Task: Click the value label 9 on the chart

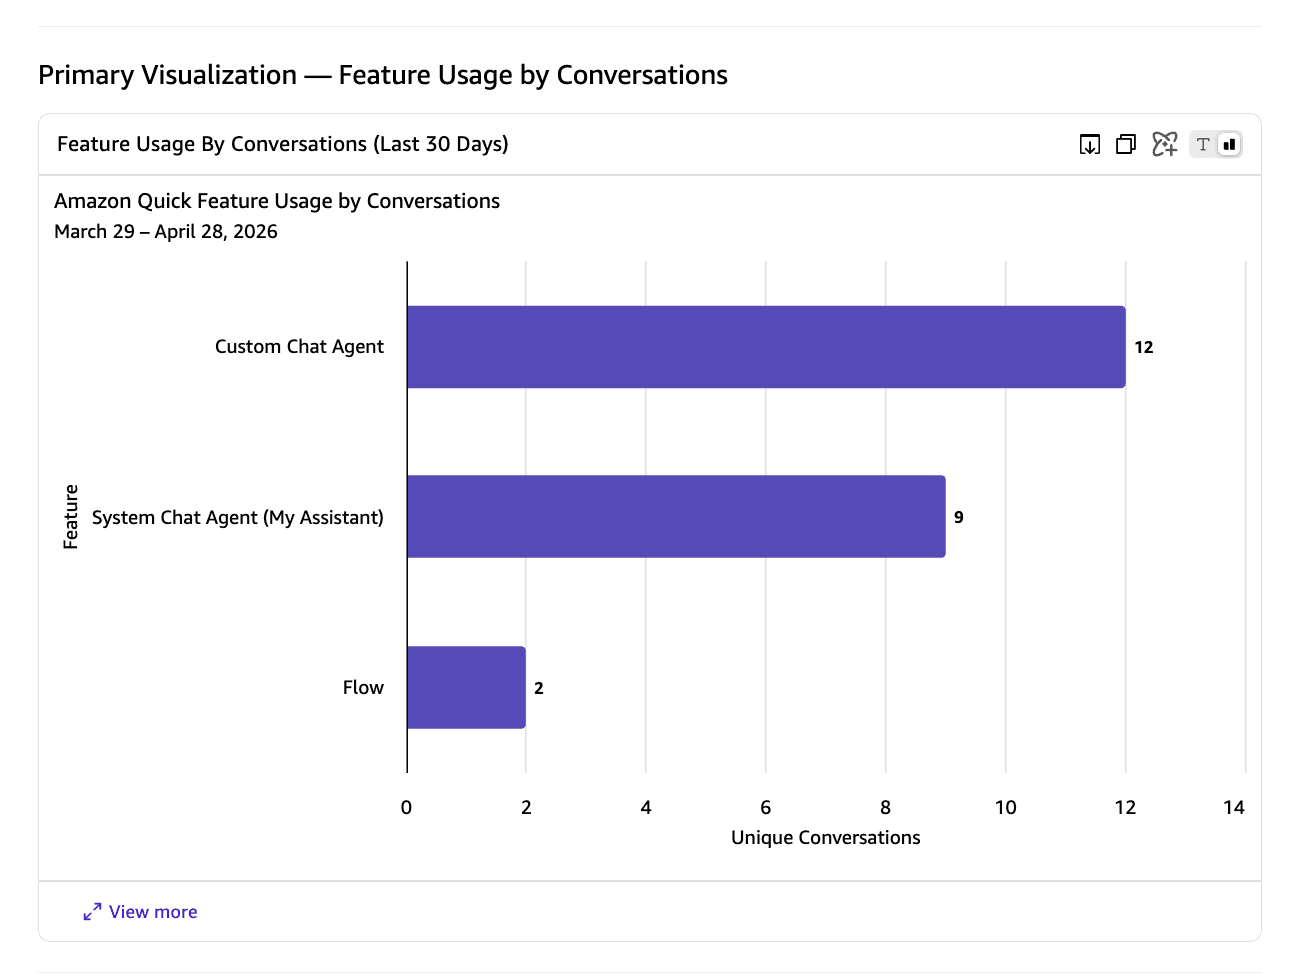Action: pyautogui.click(x=959, y=517)
